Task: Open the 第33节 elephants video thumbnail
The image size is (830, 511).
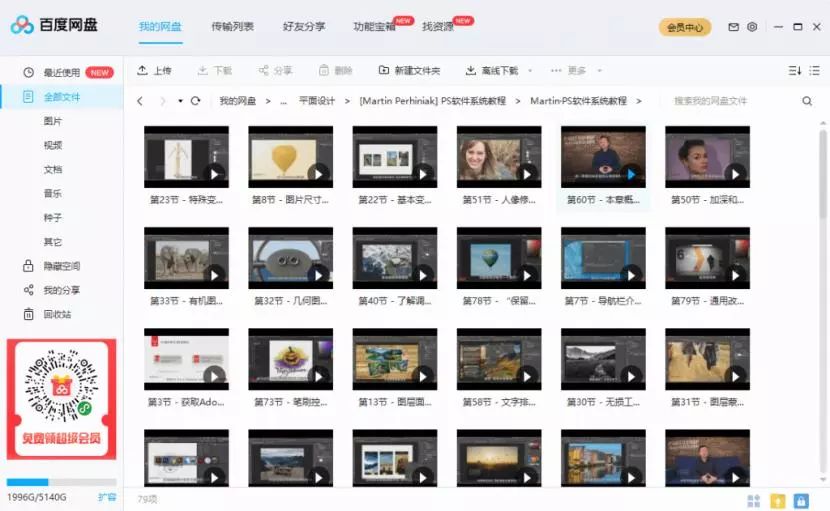Action: pyautogui.click(x=186, y=258)
